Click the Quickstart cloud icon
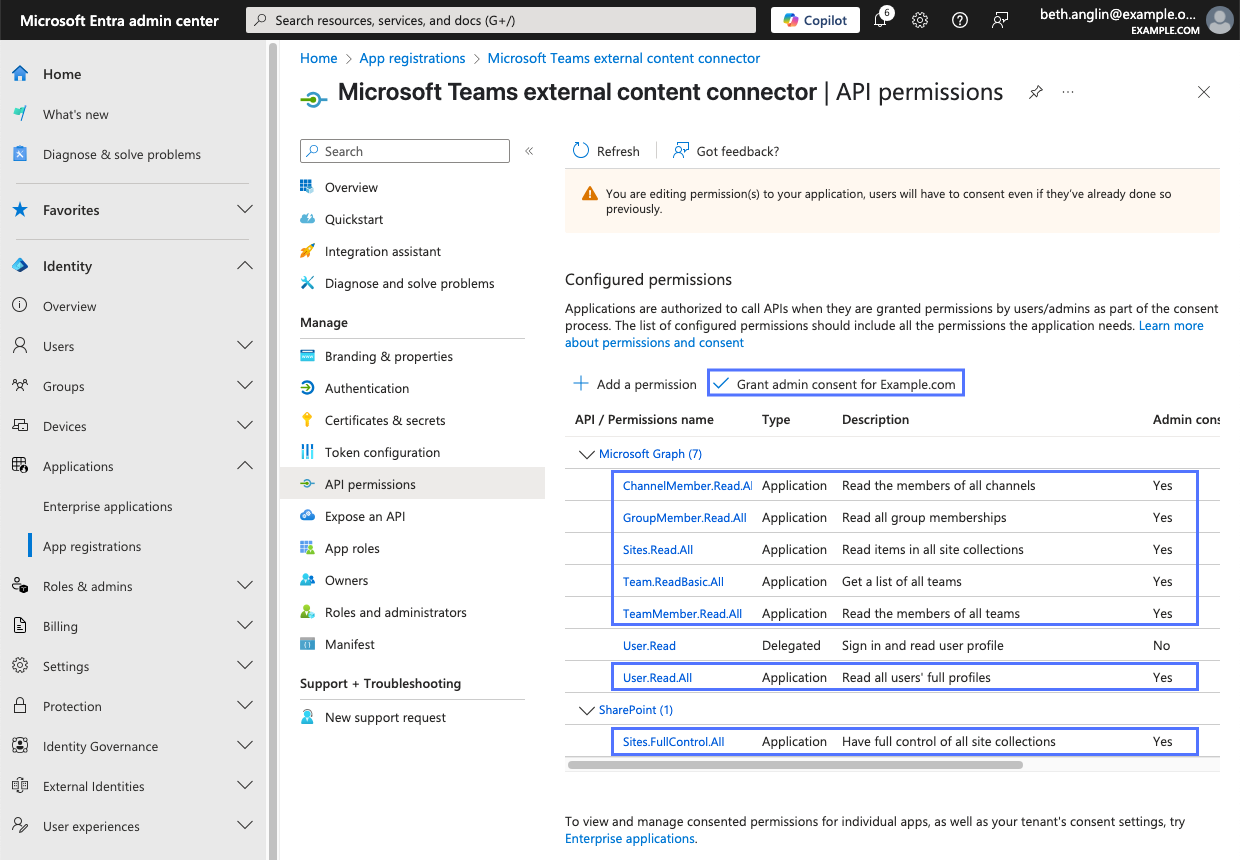The image size is (1240, 860). pyautogui.click(x=308, y=219)
